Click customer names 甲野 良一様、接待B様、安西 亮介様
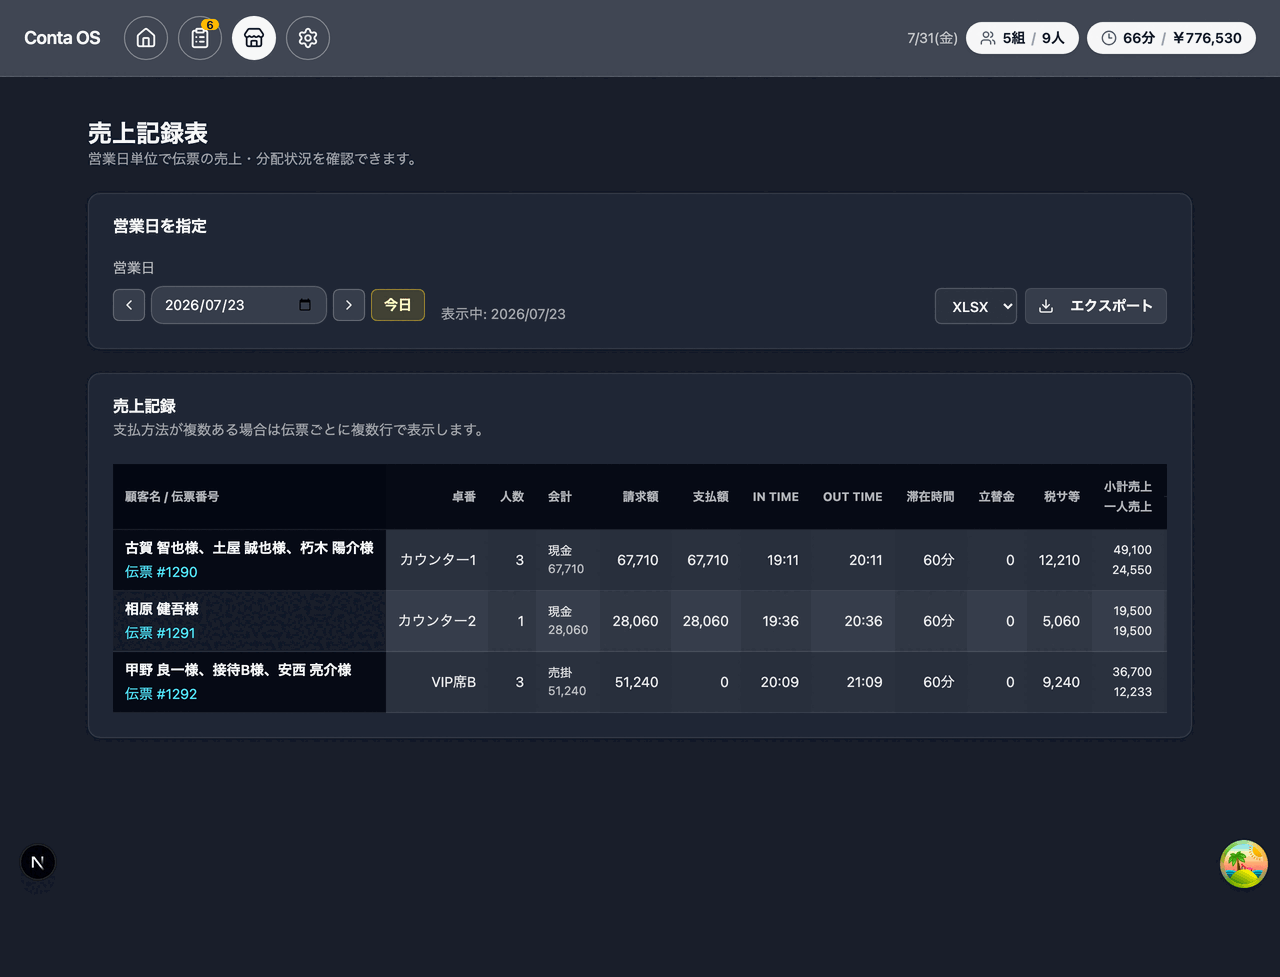This screenshot has height=977, width=1280. (238, 670)
